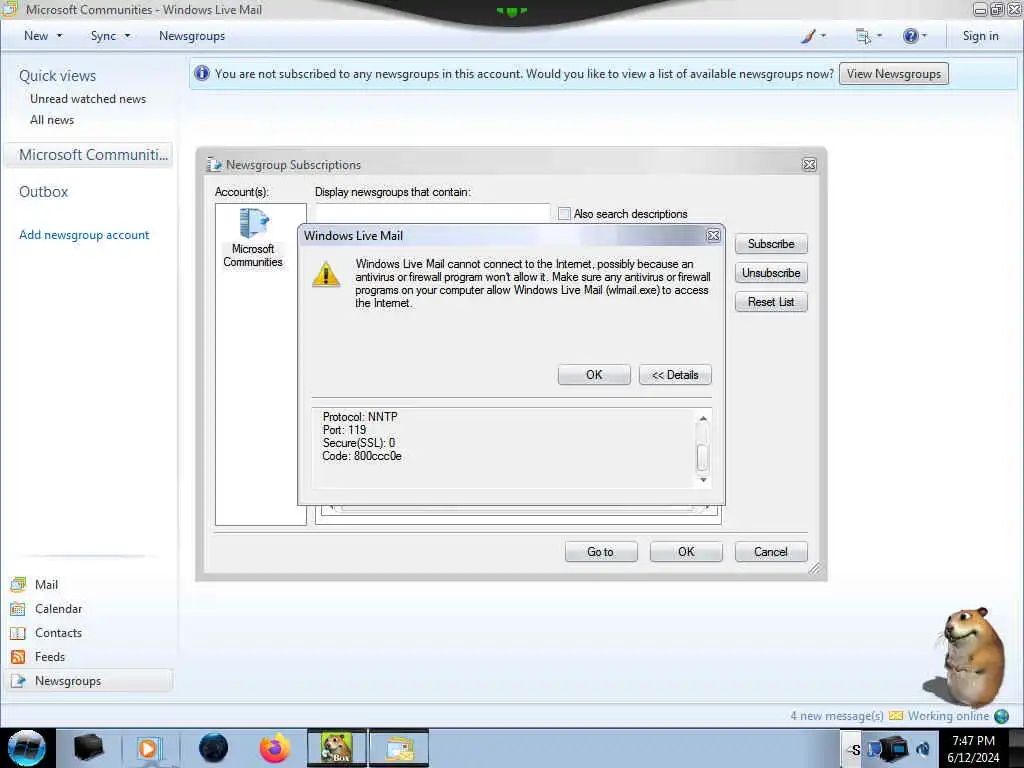Click the 'Code: 800ccc0e' error detail text
This screenshot has width=1024, height=768.
click(362, 456)
